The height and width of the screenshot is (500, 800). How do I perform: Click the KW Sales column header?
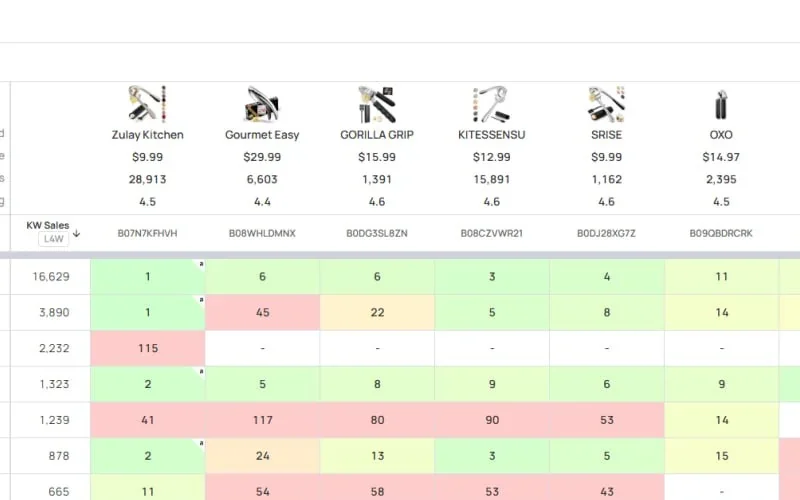(47, 225)
